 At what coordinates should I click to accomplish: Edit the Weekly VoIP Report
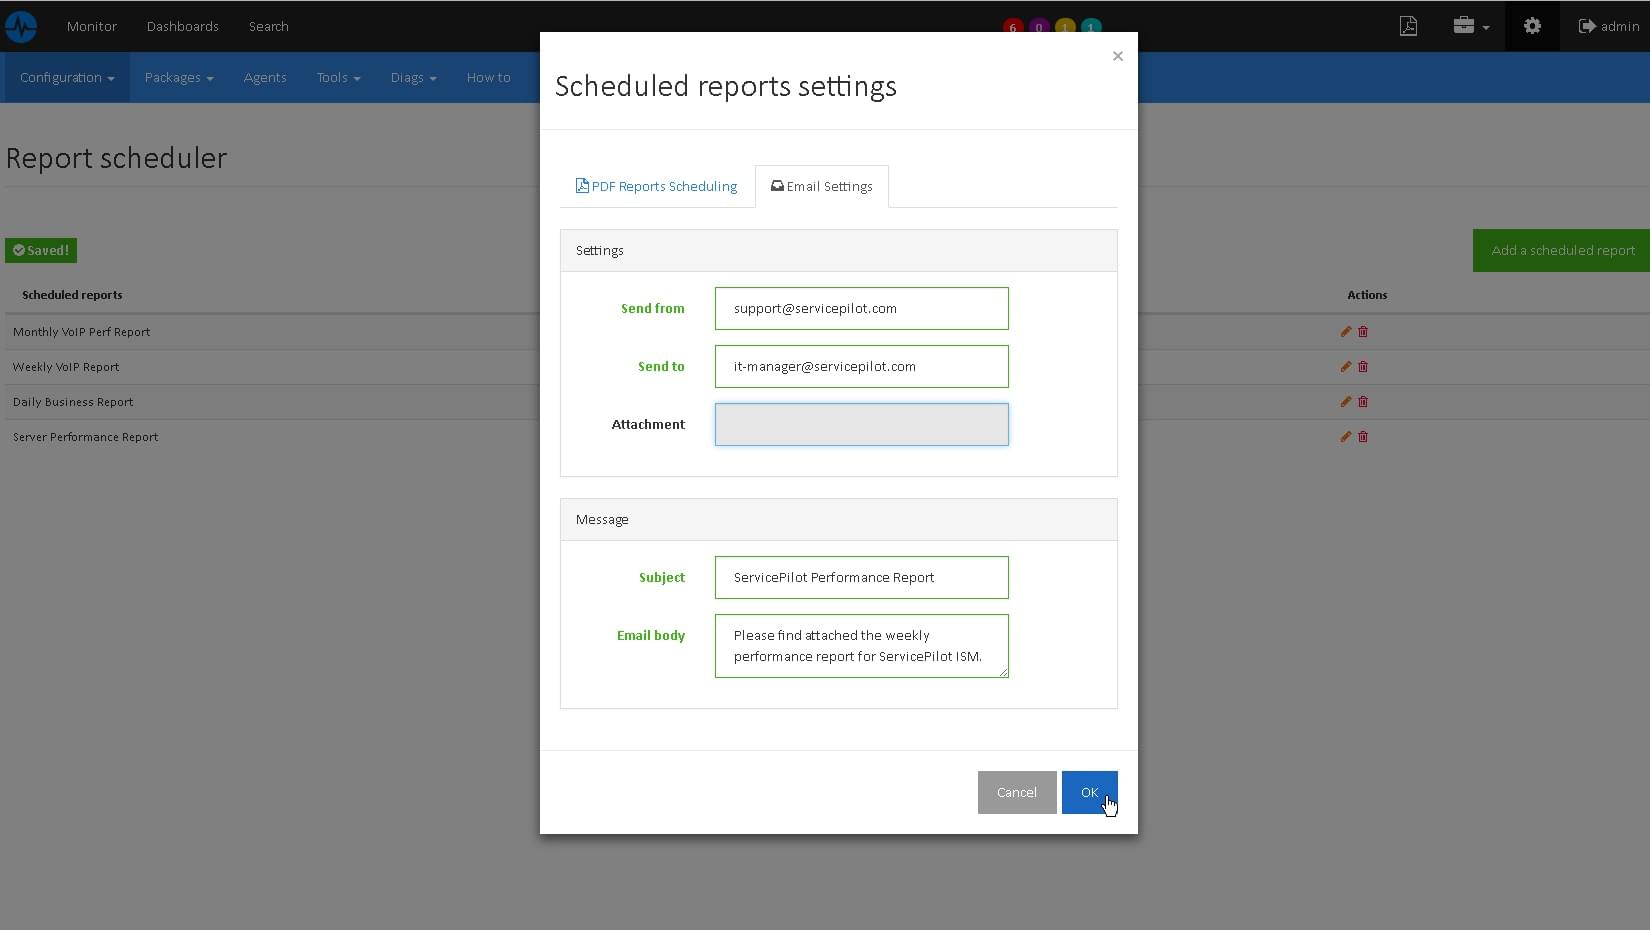1346,366
